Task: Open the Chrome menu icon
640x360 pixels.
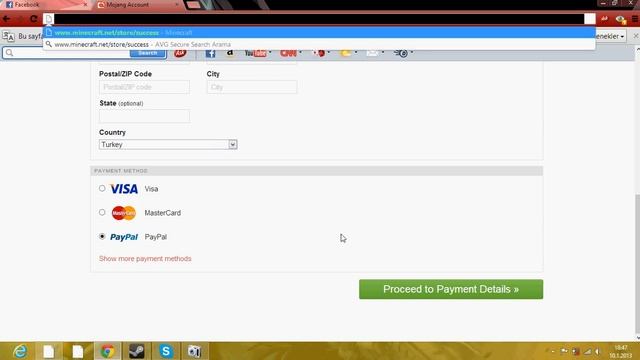Action: pos(635,19)
